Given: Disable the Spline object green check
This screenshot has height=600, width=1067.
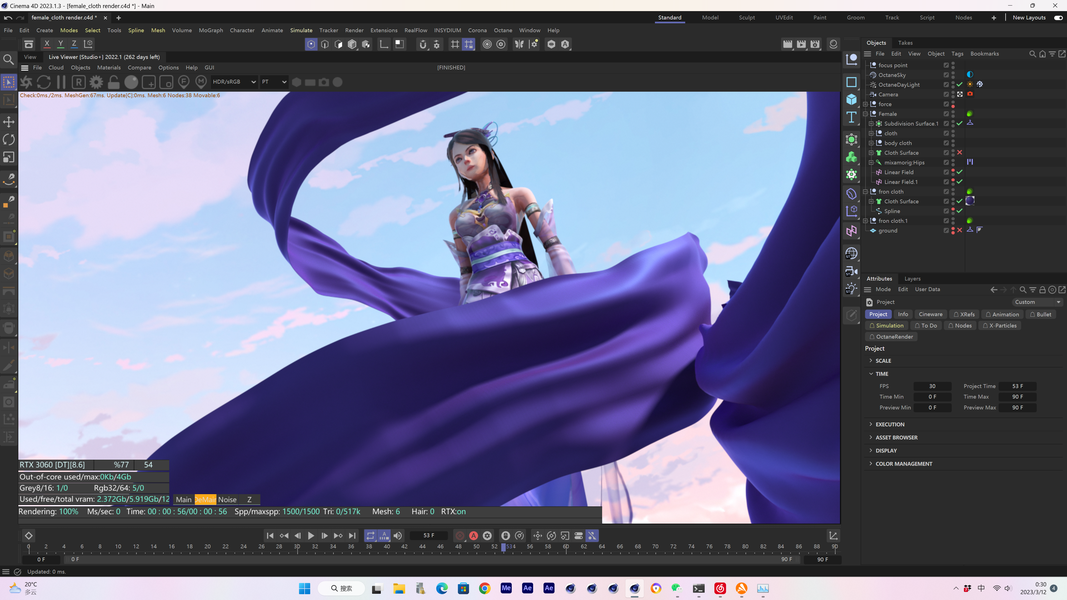Looking at the screenshot, I should click(959, 211).
